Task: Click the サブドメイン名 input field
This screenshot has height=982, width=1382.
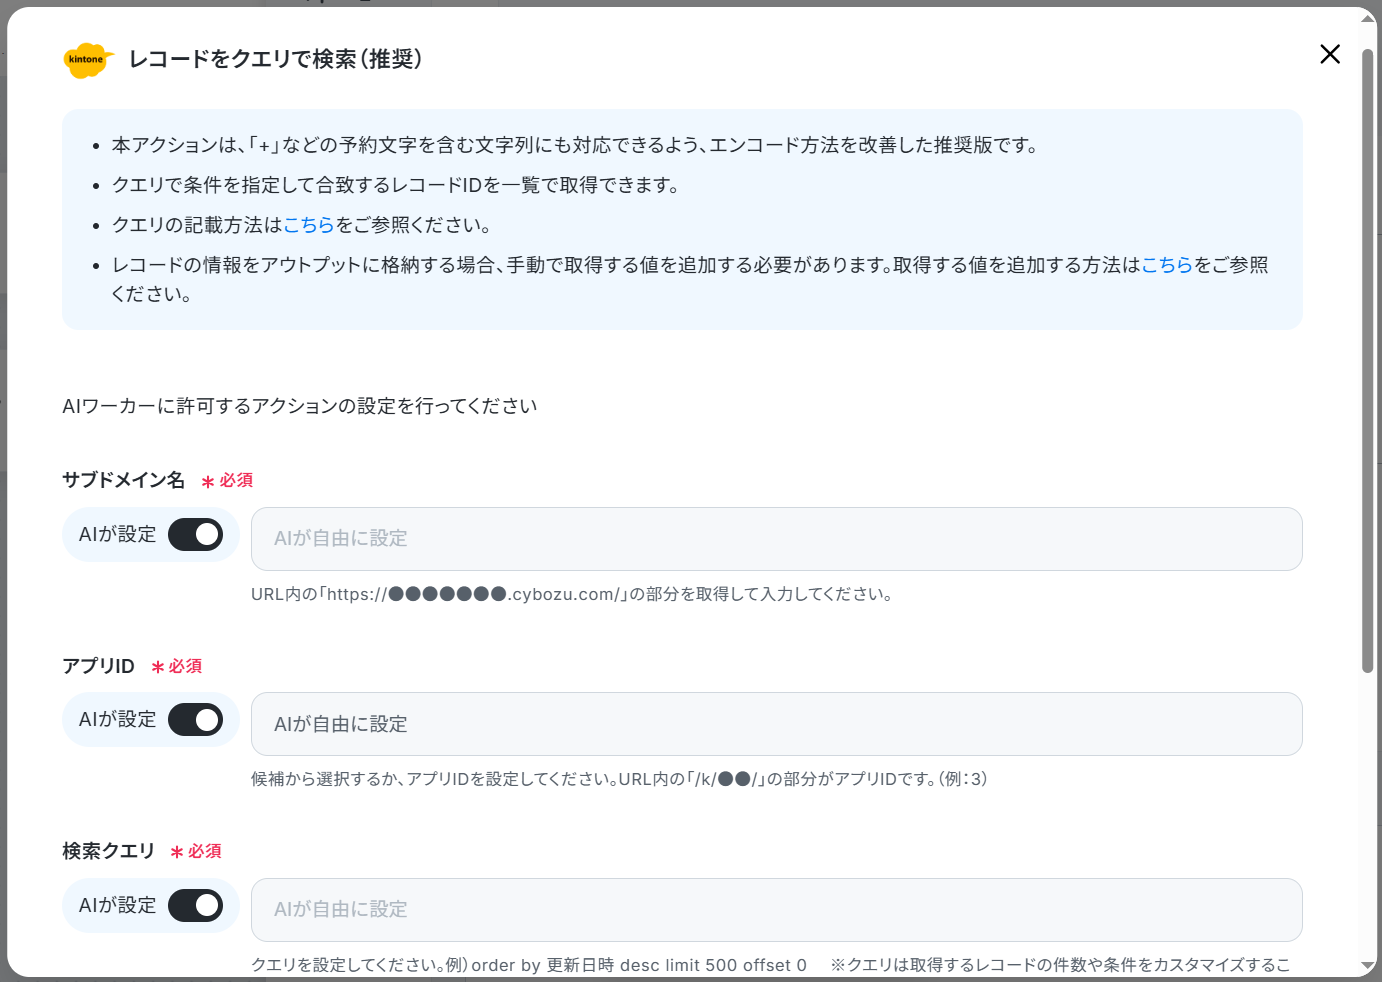Action: click(776, 539)
